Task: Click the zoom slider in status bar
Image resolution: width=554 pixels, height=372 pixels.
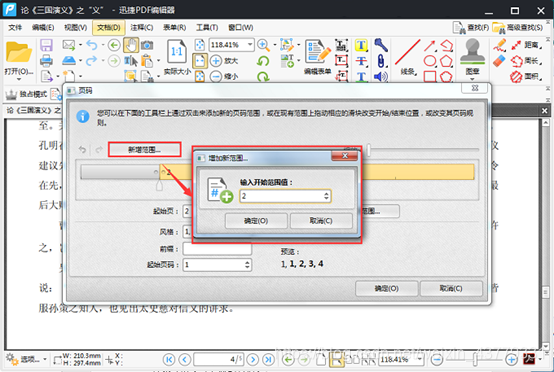Action: click(x=475, y=360)
